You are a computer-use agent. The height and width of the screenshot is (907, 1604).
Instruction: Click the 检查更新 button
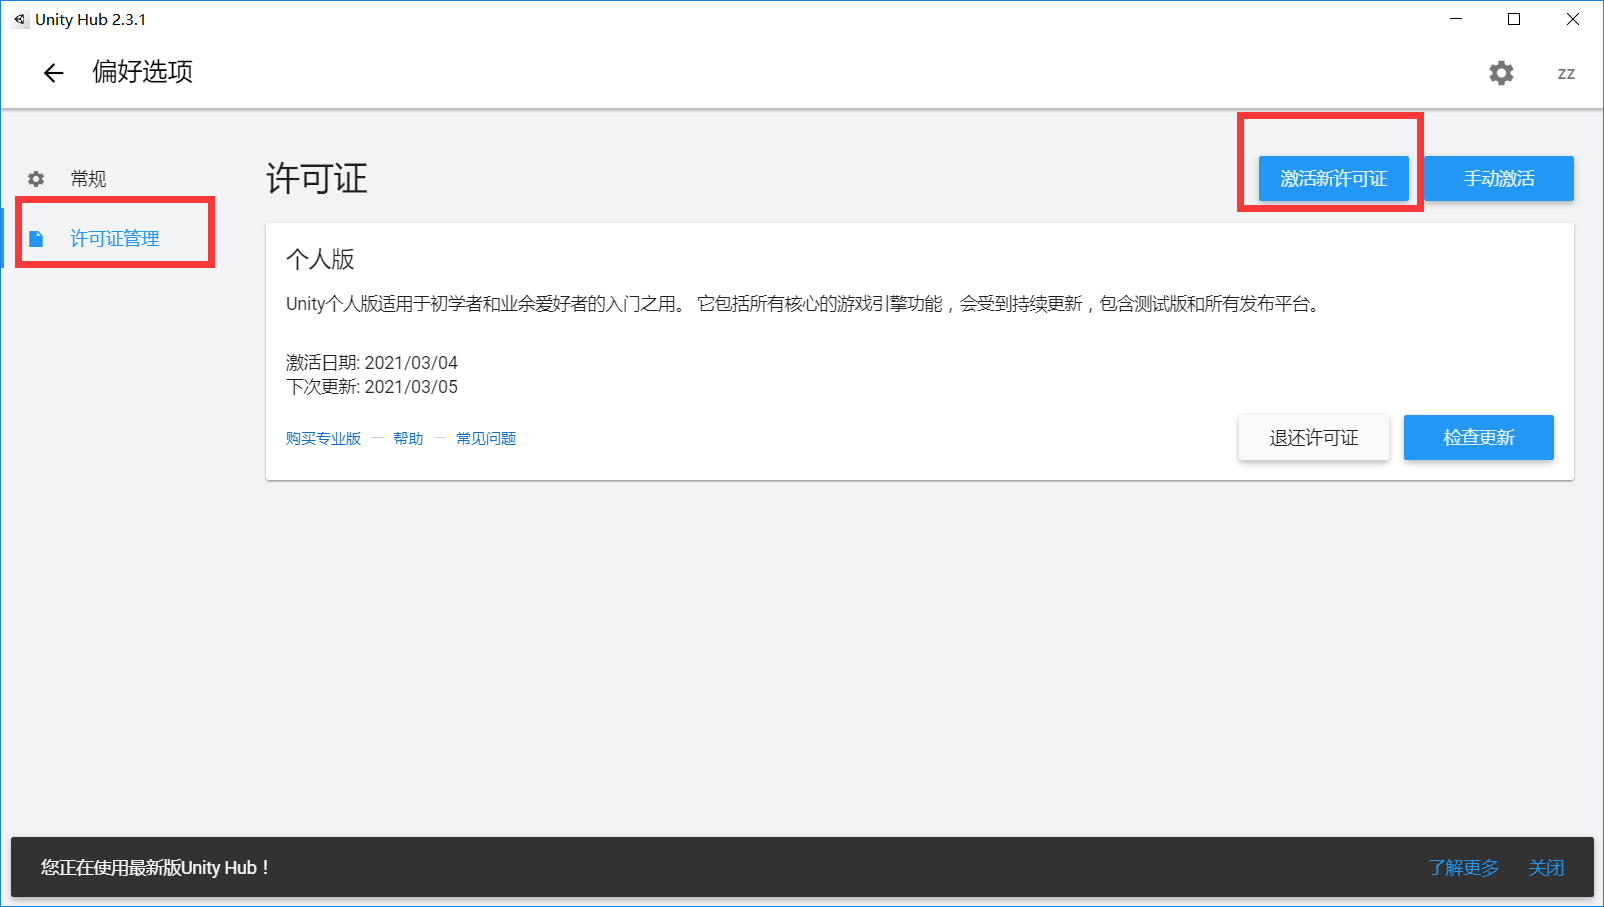click(x=1478, y=438)
